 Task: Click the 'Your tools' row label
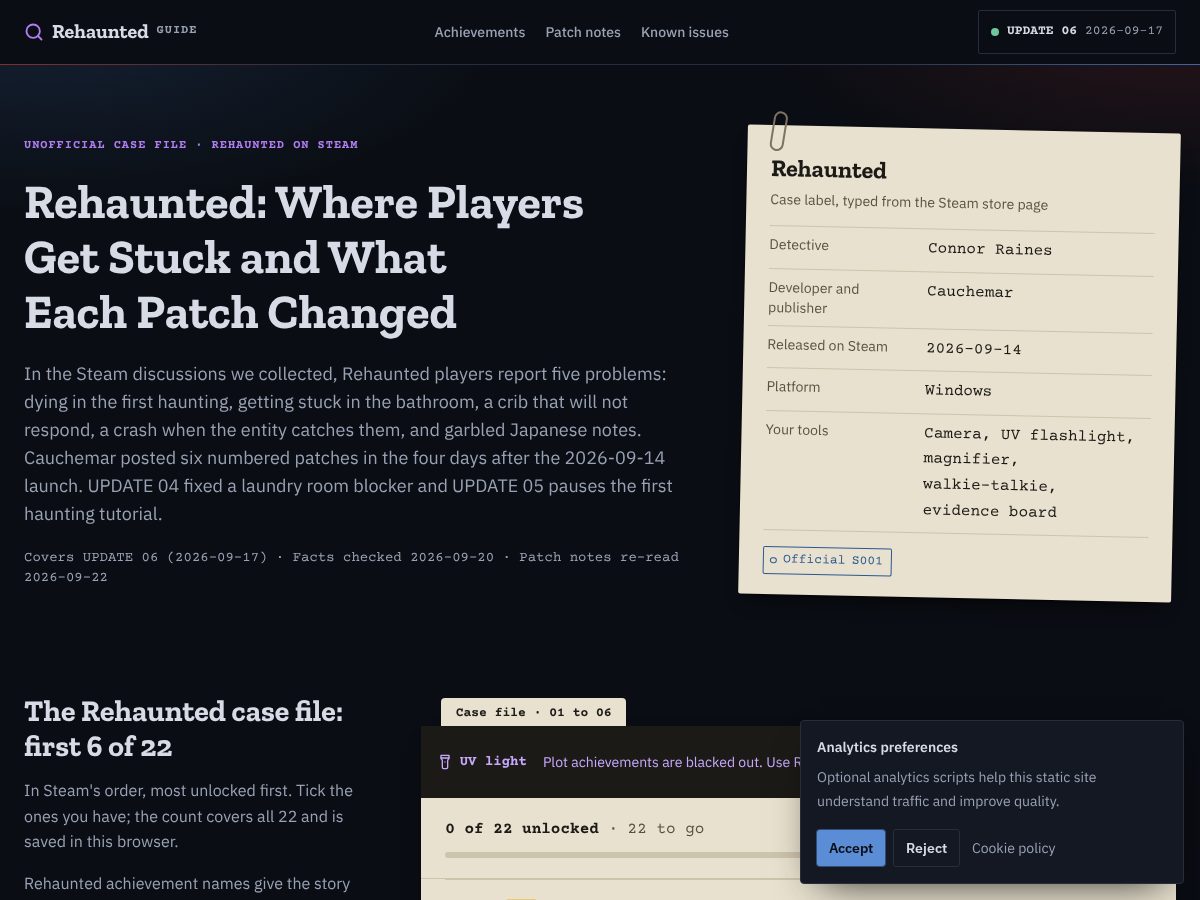pyautogui.click(x=797, y=430)
